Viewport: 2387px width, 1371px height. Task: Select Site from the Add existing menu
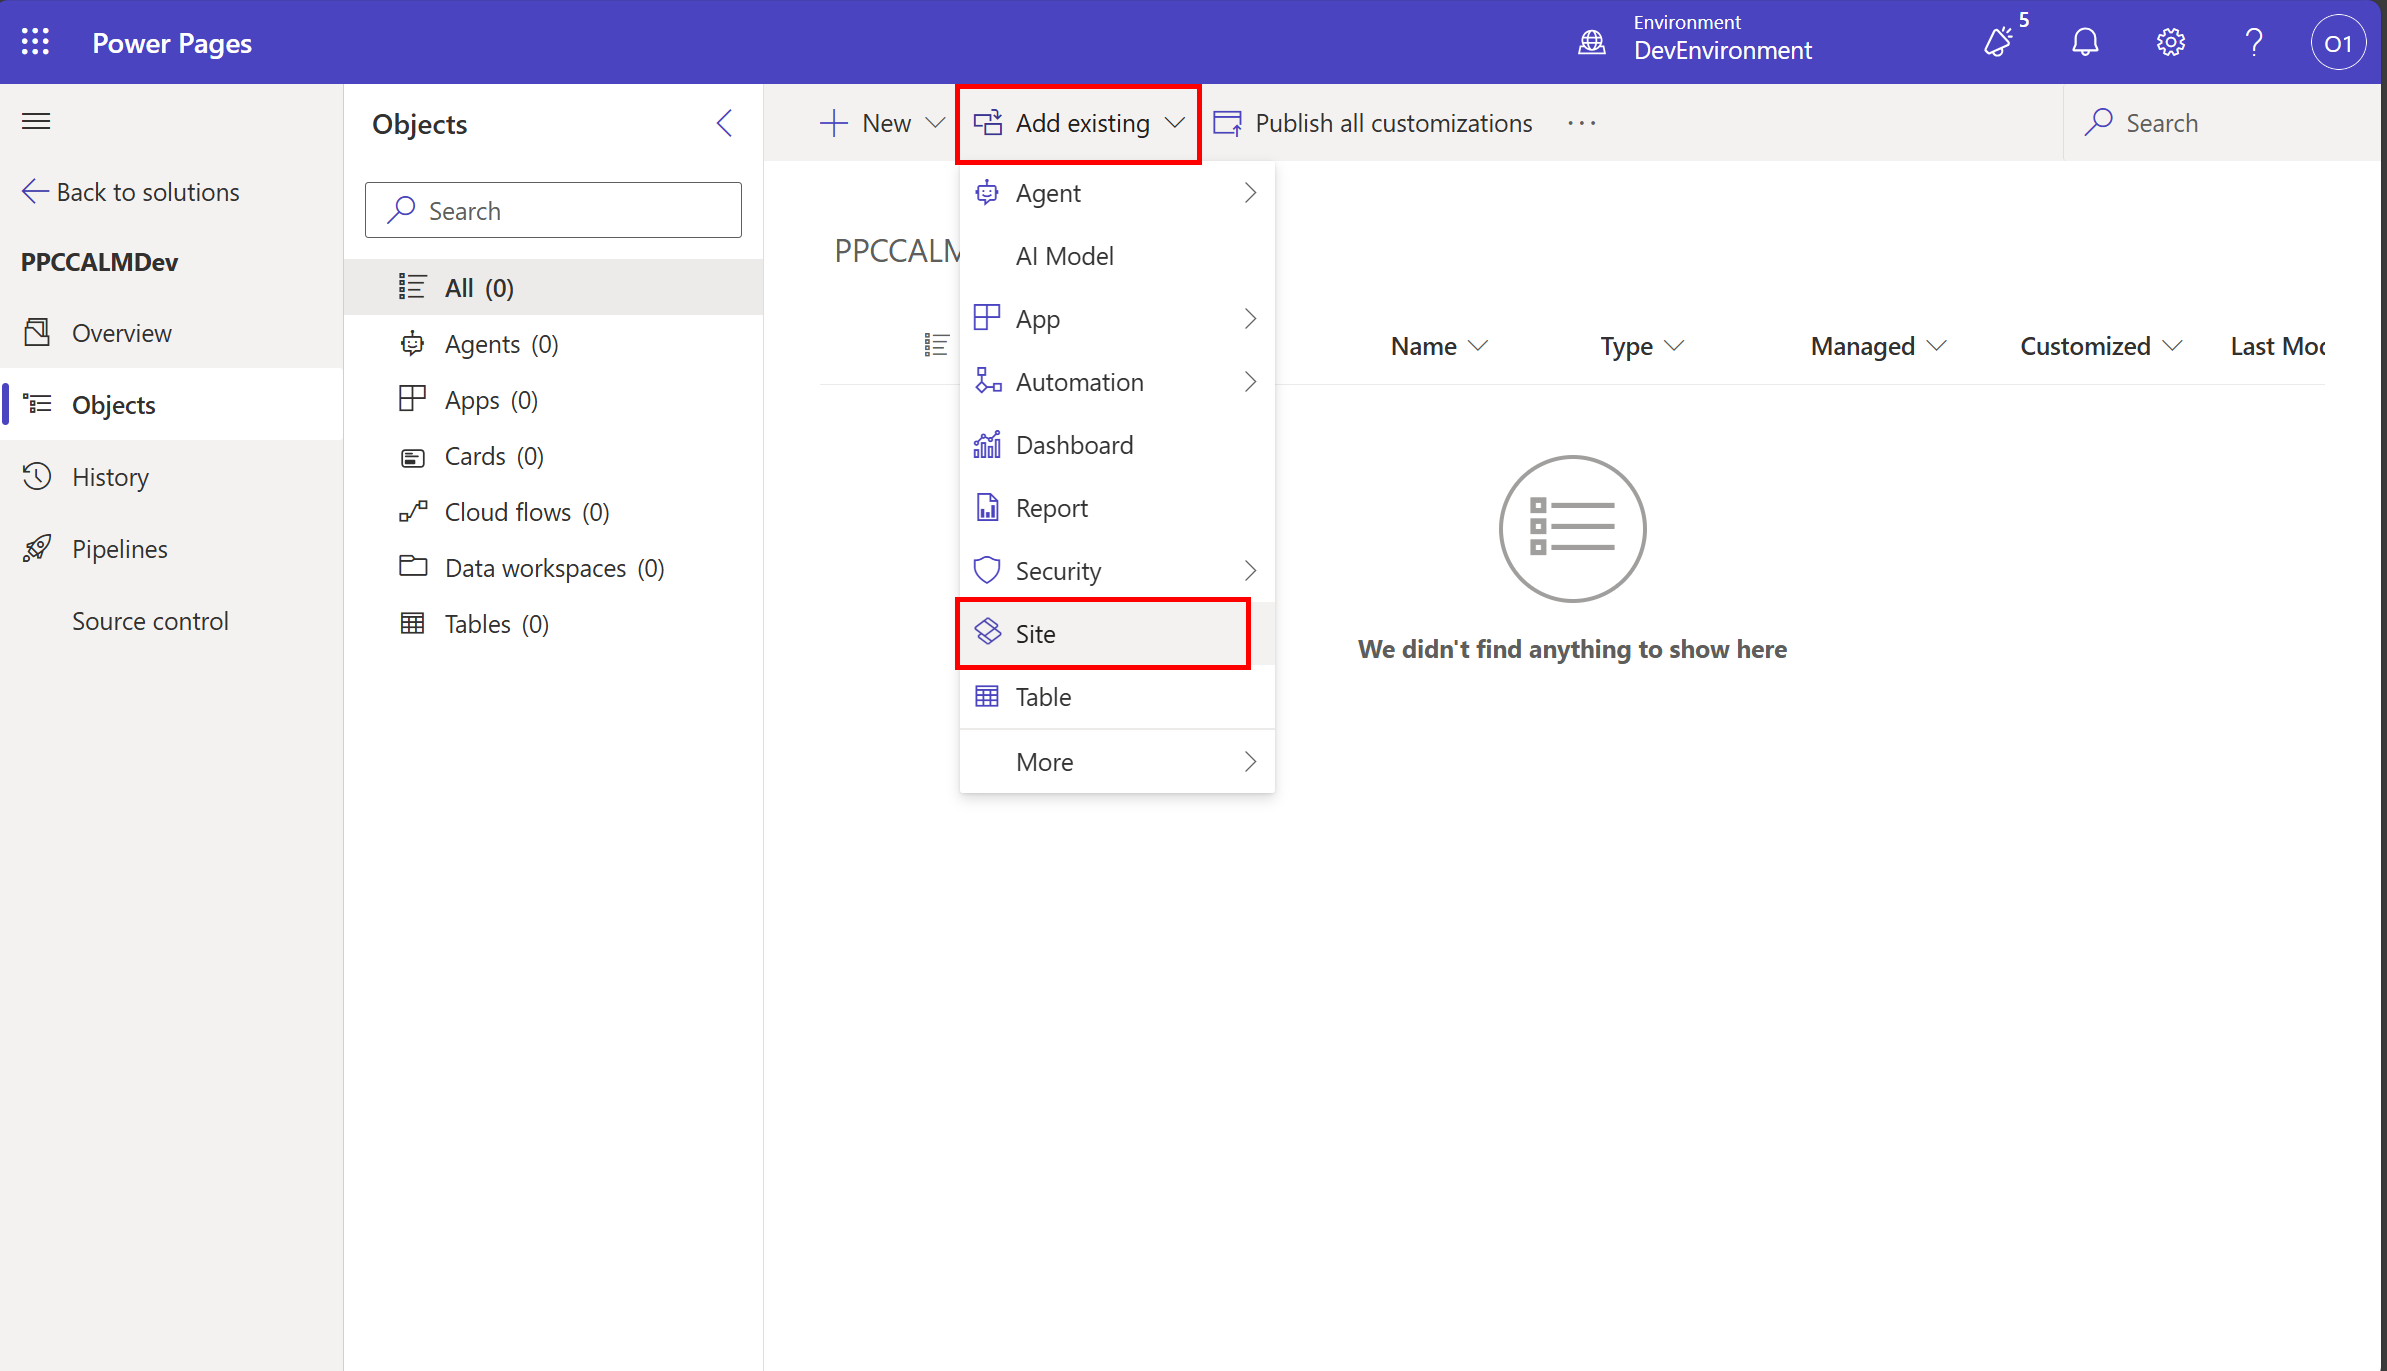pos(1035,633)
